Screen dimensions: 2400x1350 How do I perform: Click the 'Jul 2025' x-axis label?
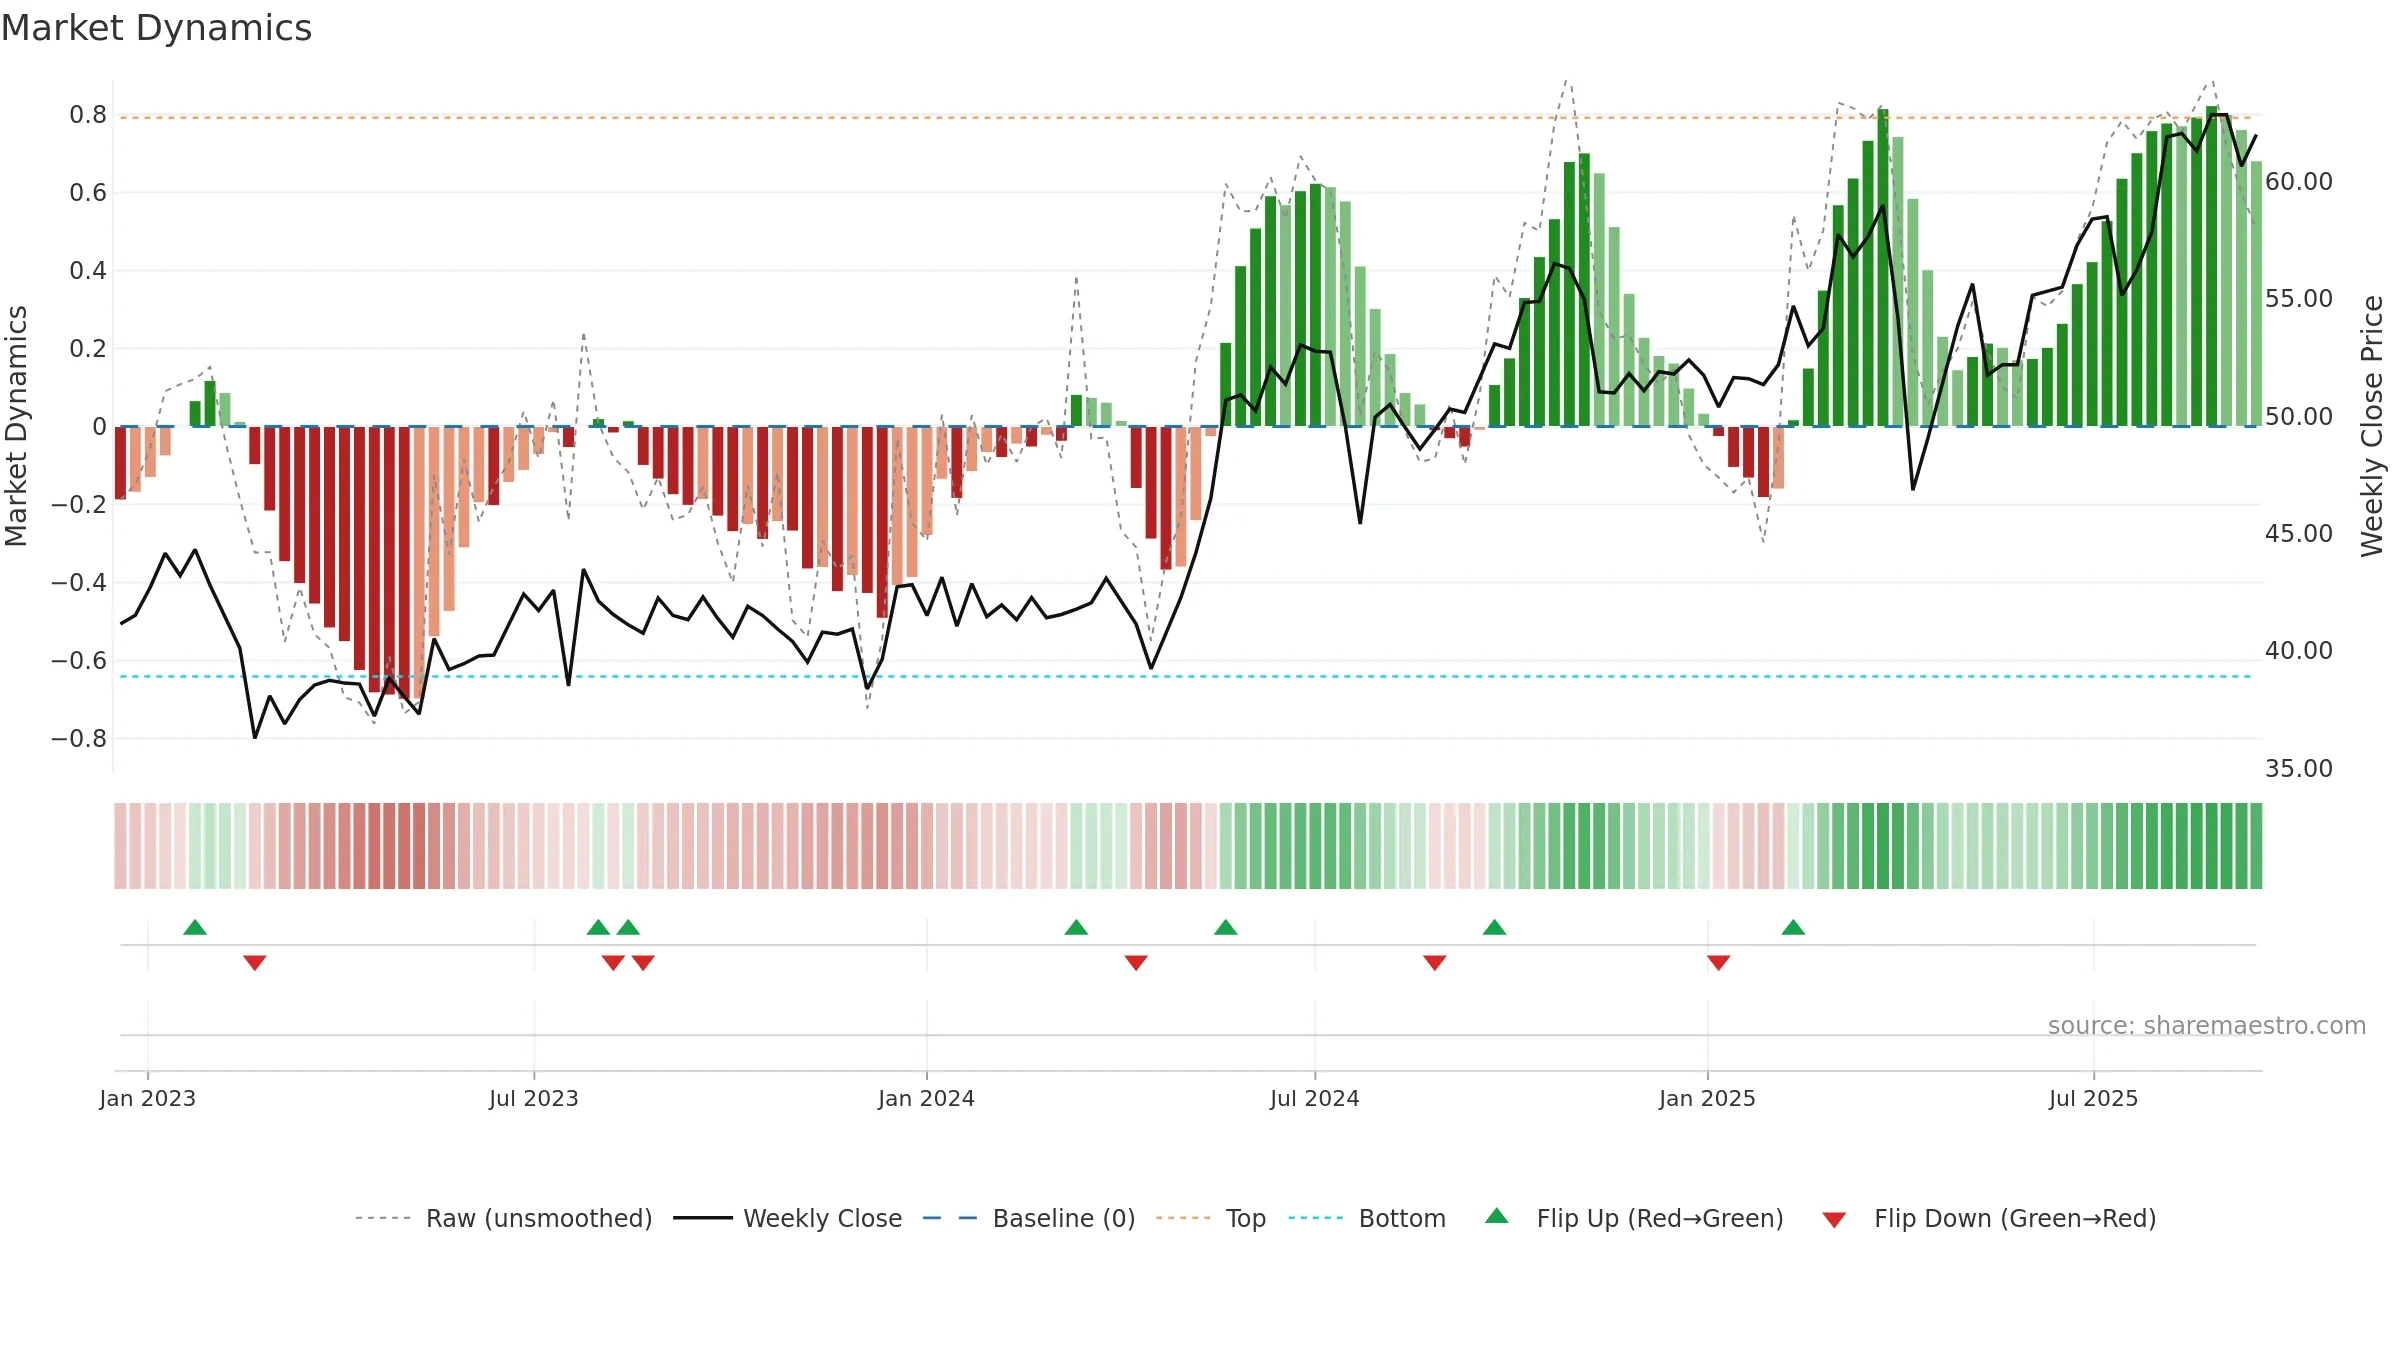point(2094,1098)
